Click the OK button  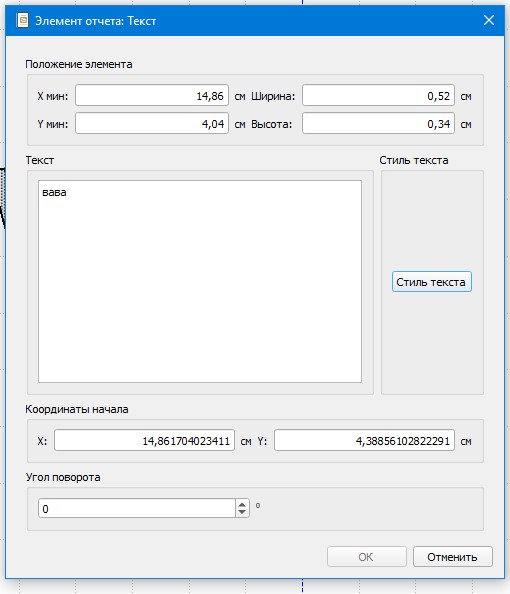(367, 556)
